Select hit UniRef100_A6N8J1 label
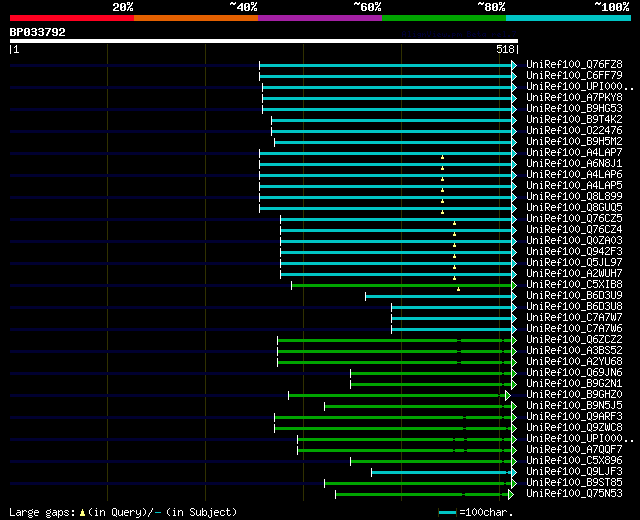The width and height of the screenshot is (640, 520). (574, 164)
